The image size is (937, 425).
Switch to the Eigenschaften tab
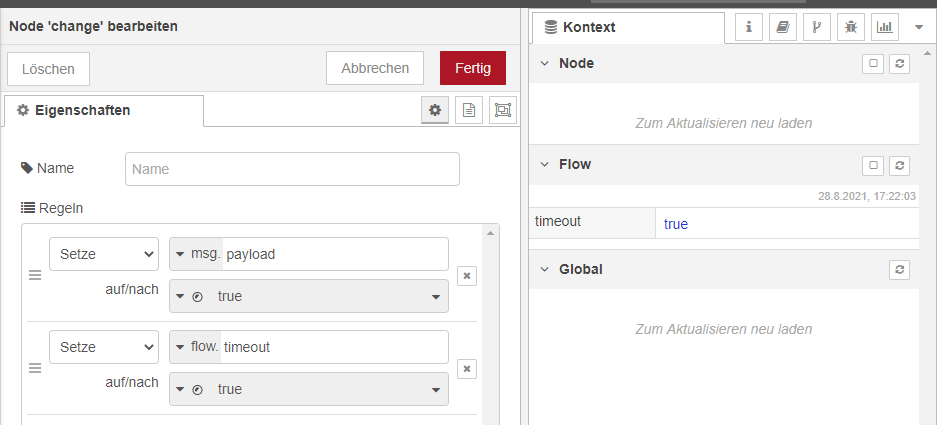point(104,111)
